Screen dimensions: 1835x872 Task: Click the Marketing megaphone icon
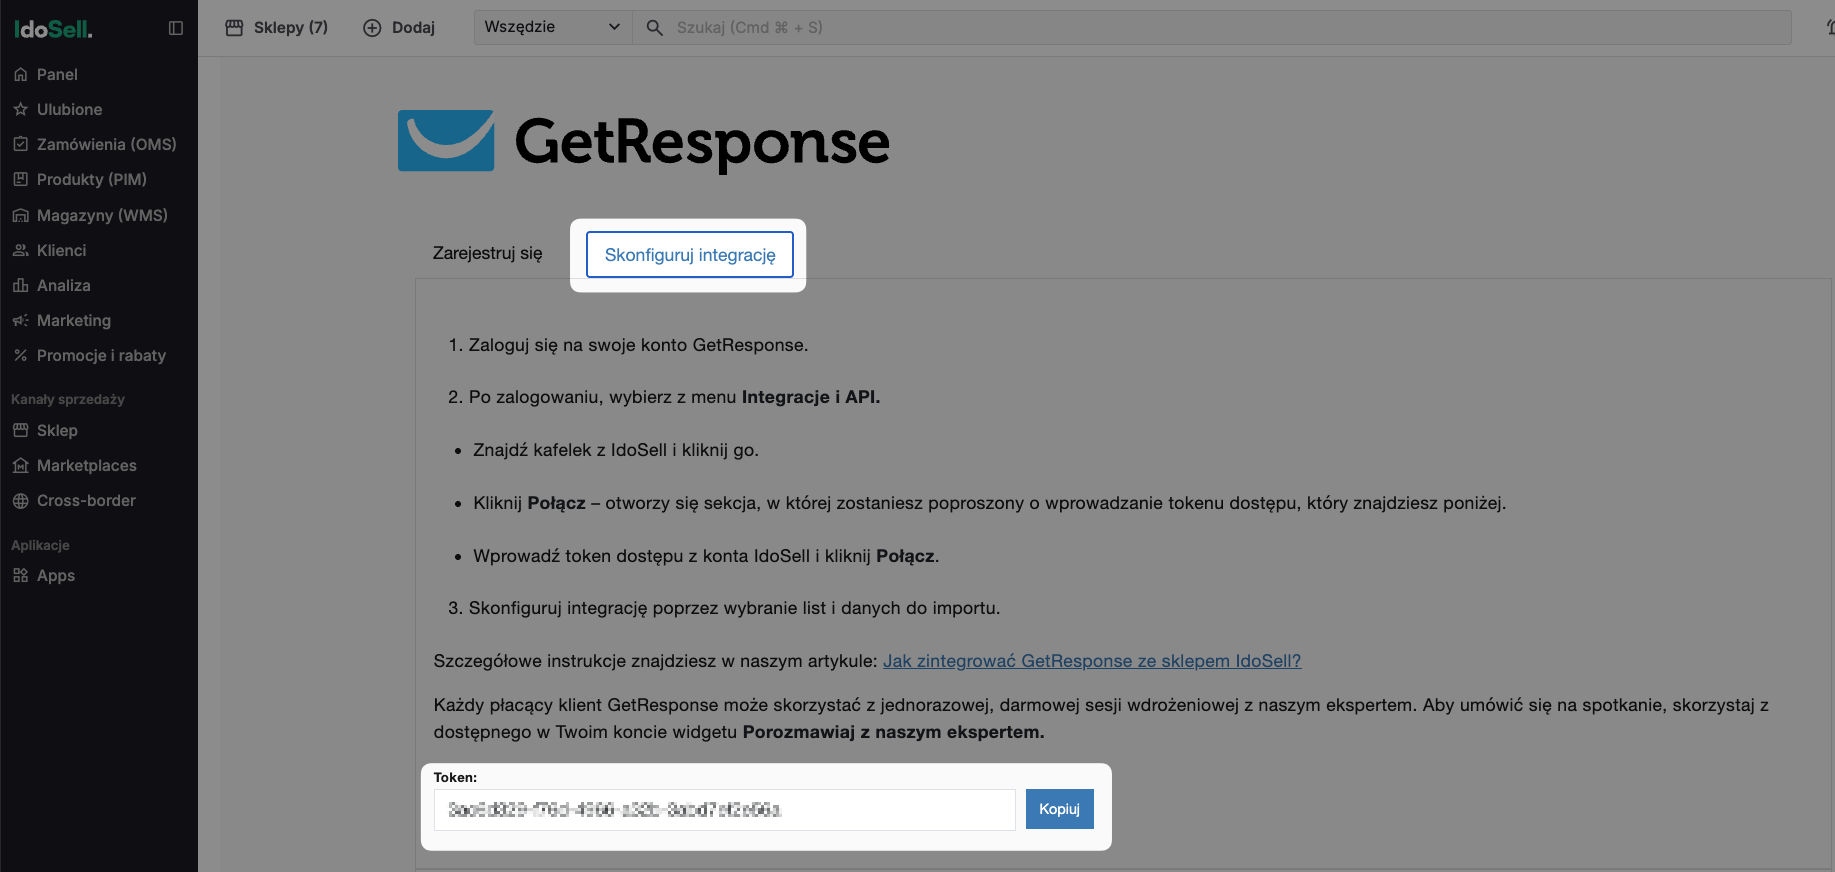click(20, 320)
